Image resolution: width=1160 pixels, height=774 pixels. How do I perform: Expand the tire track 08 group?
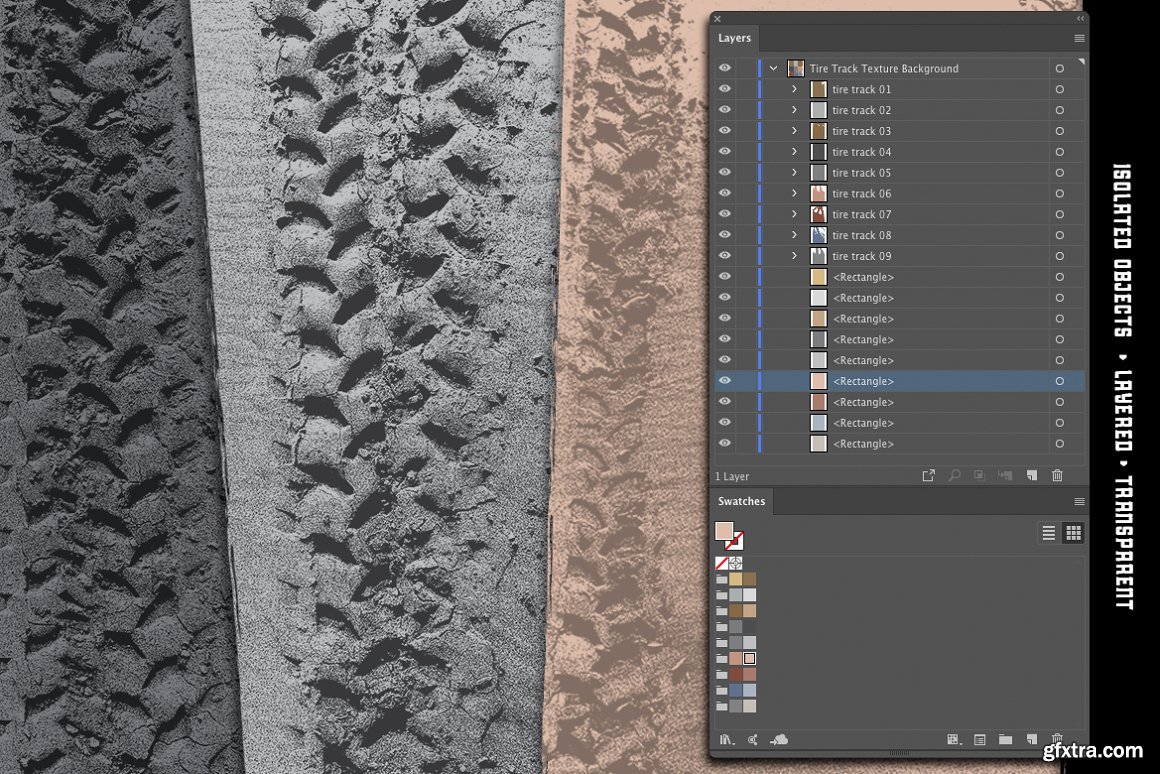click(795, 235)
